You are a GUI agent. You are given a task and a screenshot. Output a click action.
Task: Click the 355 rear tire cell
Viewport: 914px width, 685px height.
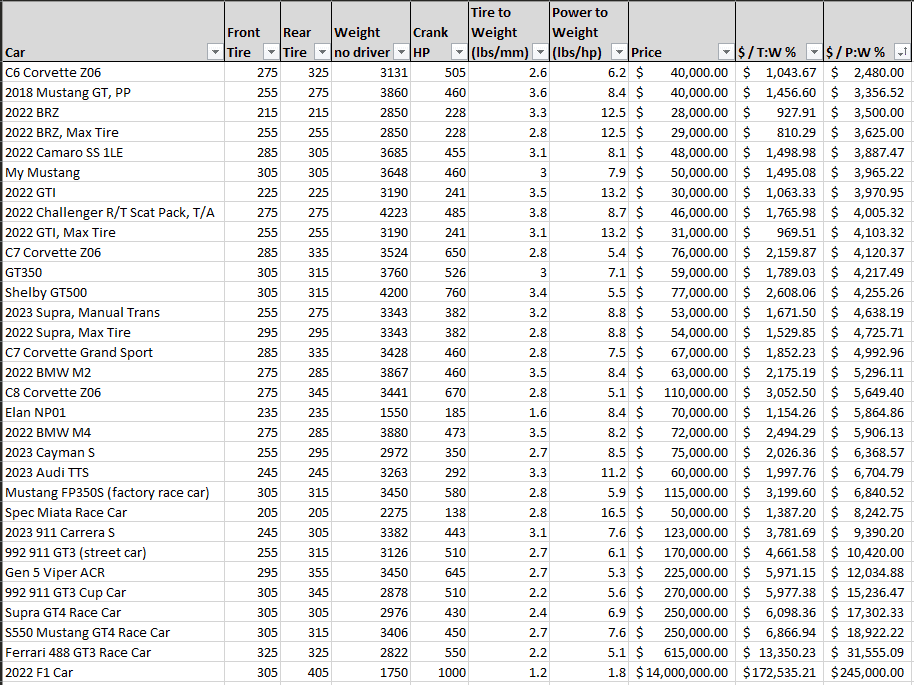(306, 572)
